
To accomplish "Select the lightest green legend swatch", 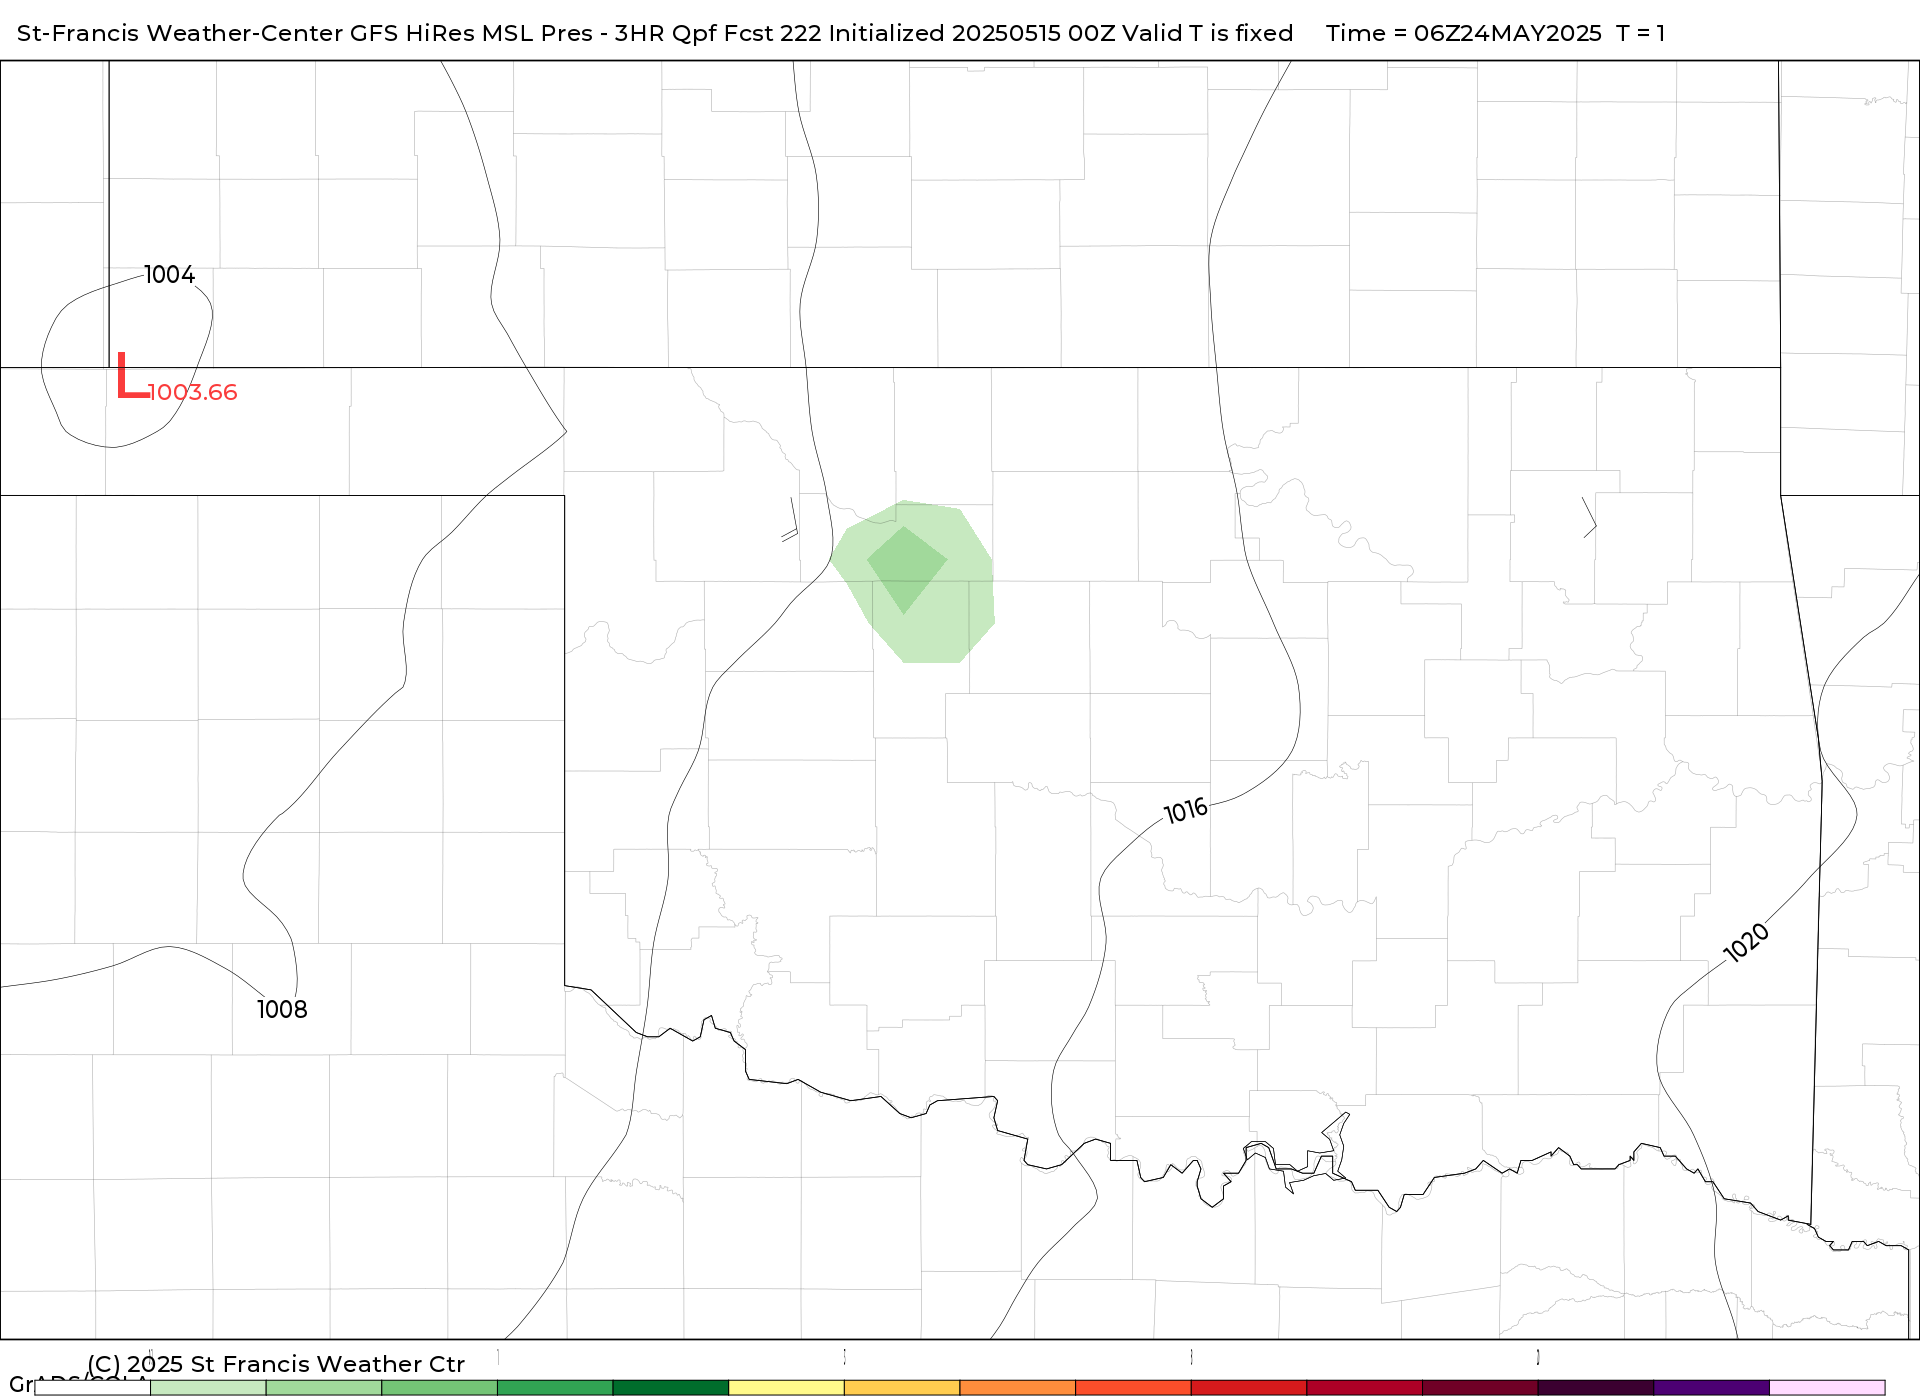I will 208,1388.
